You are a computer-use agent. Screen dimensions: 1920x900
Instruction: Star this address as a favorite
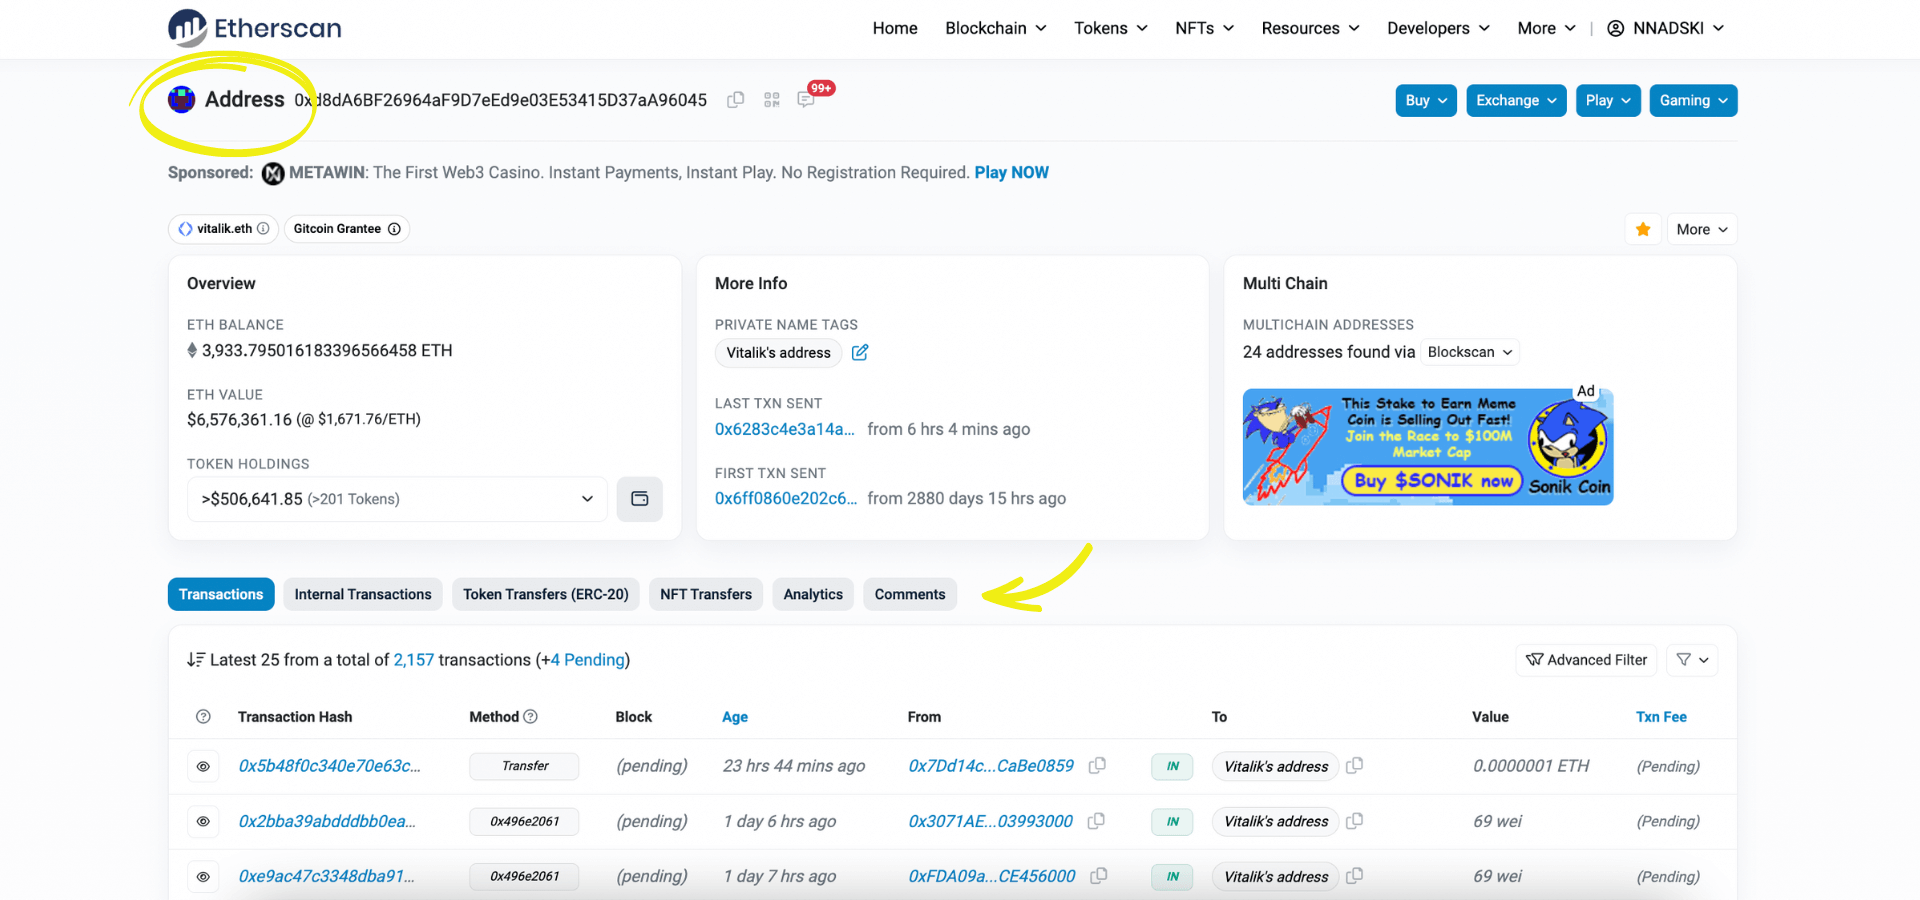click(1642, 229)
